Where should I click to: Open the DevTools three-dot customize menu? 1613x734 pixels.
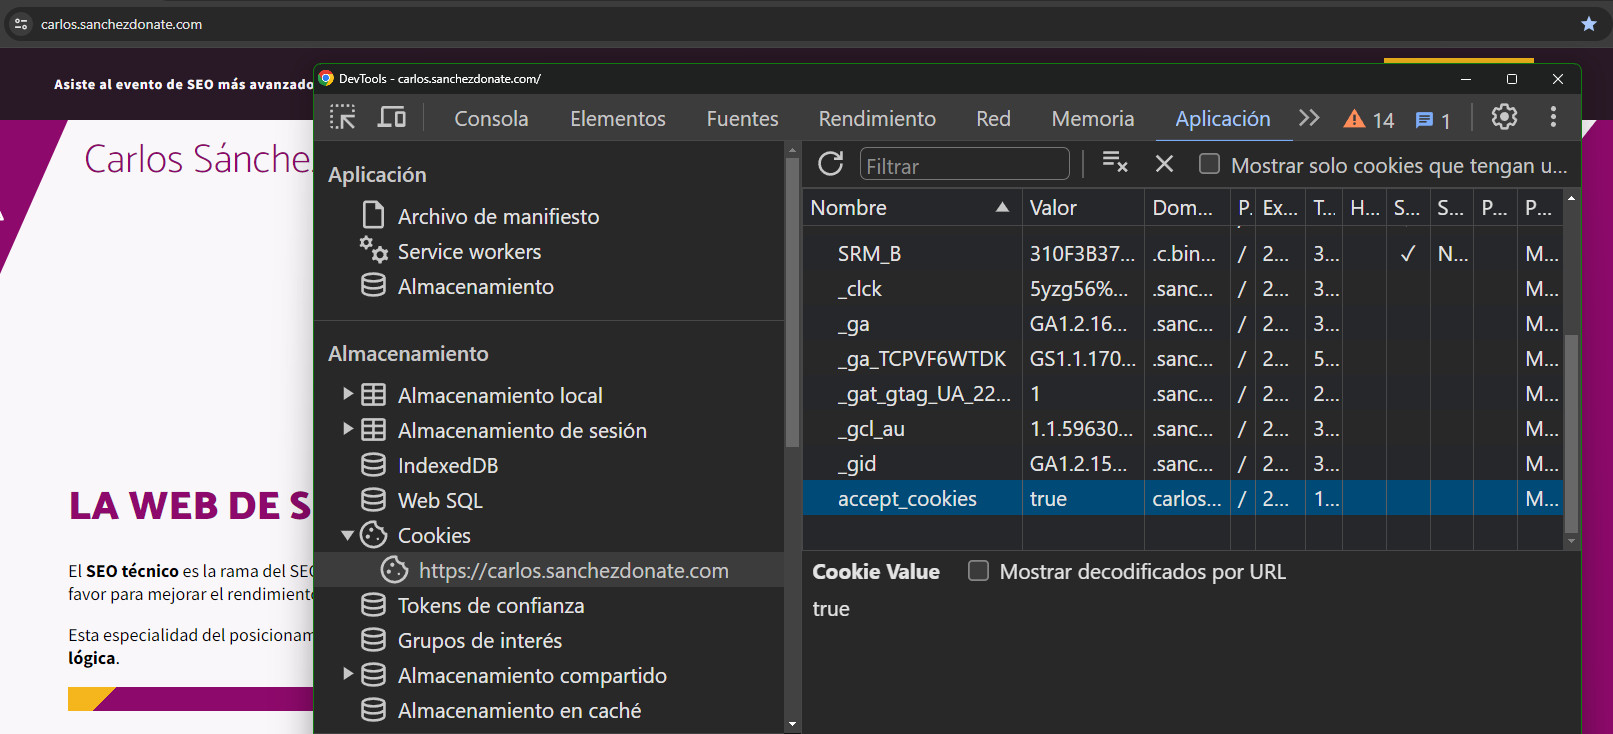[x=1553, y=118]
